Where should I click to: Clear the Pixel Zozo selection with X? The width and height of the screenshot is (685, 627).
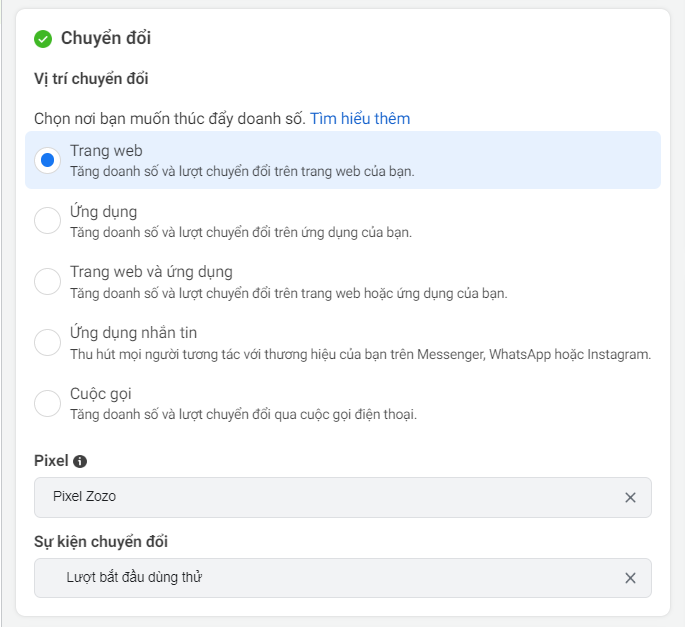tap(630, 497)
